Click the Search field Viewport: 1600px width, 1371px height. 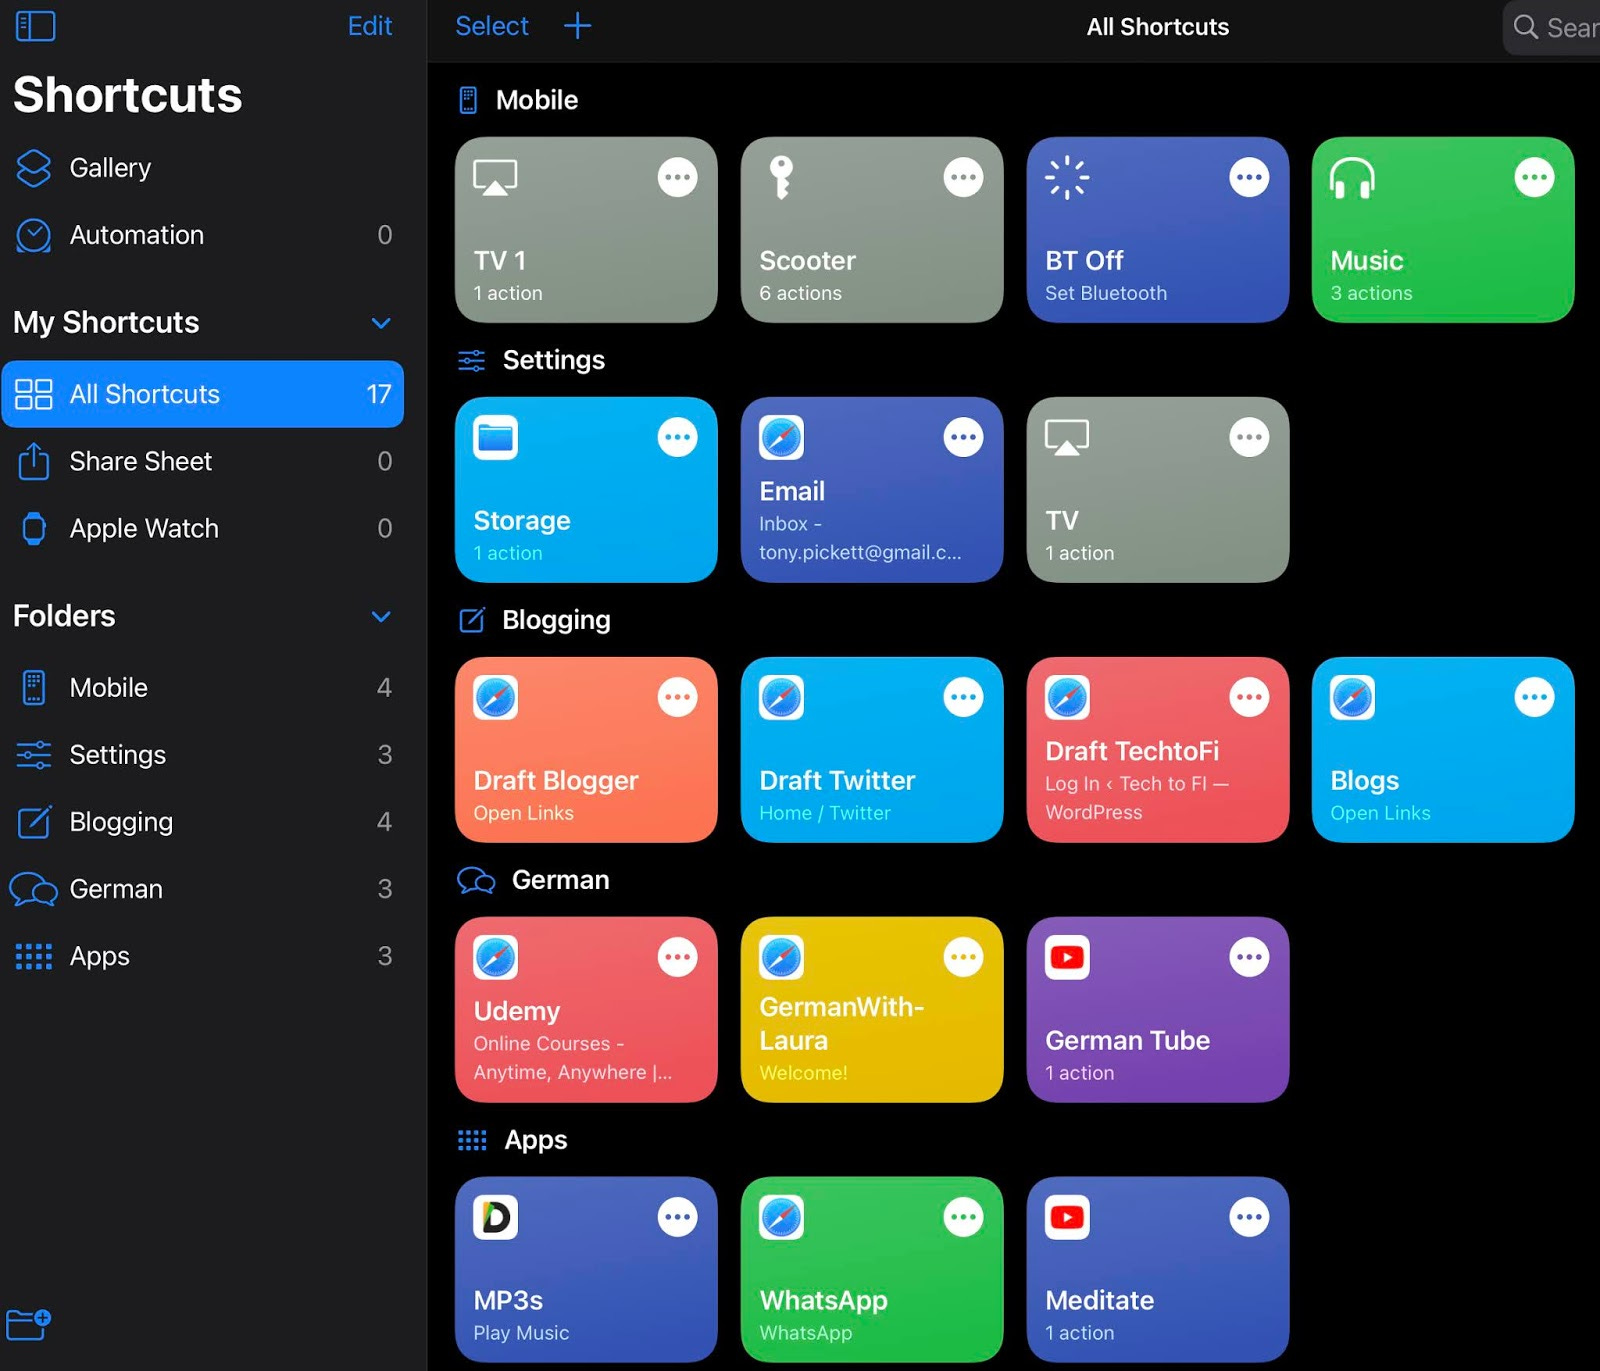pos(1552,27)
